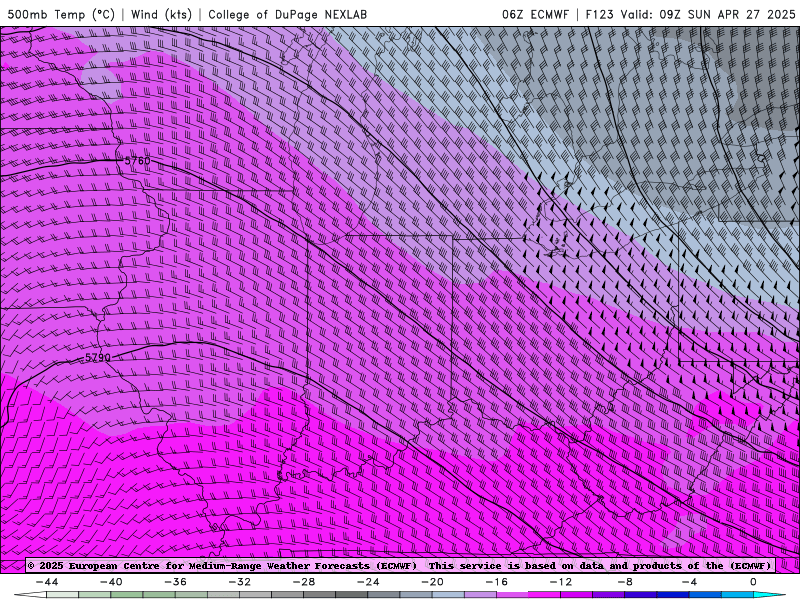
Task: Click 'College of DuPage NEXLAB' header text
Action: pyautogui.click(x=287, y=14)
